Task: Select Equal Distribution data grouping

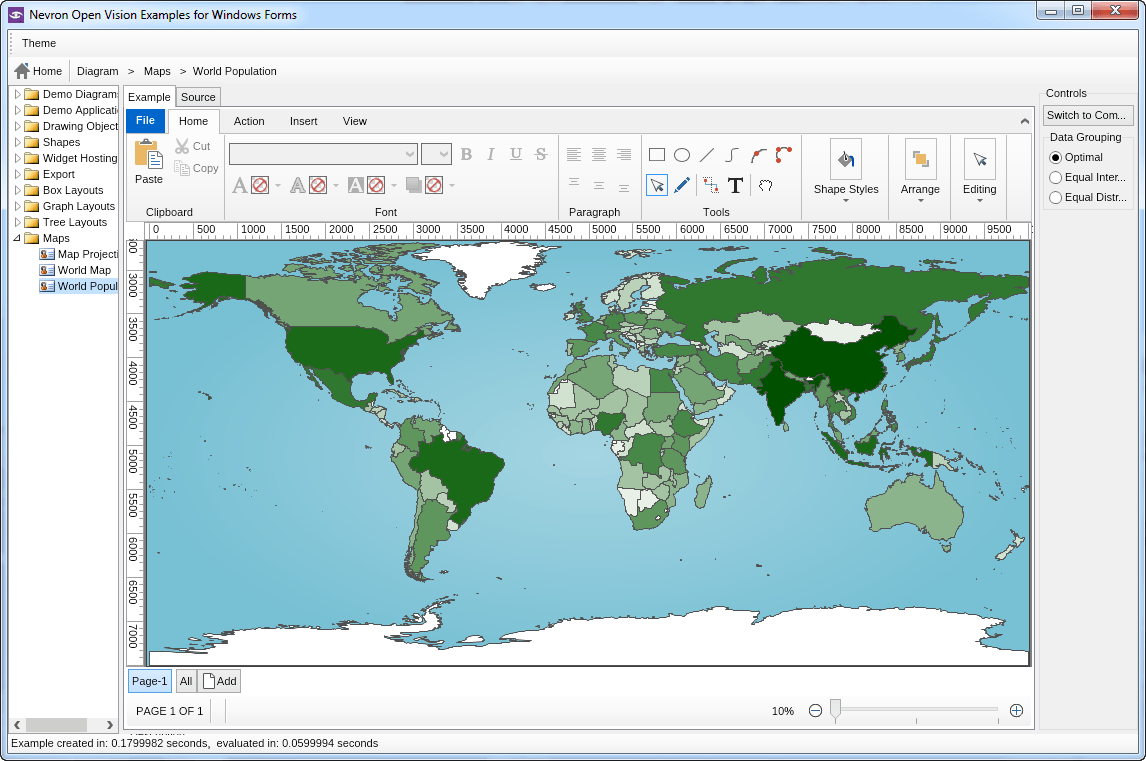Action: [1055, 198]
